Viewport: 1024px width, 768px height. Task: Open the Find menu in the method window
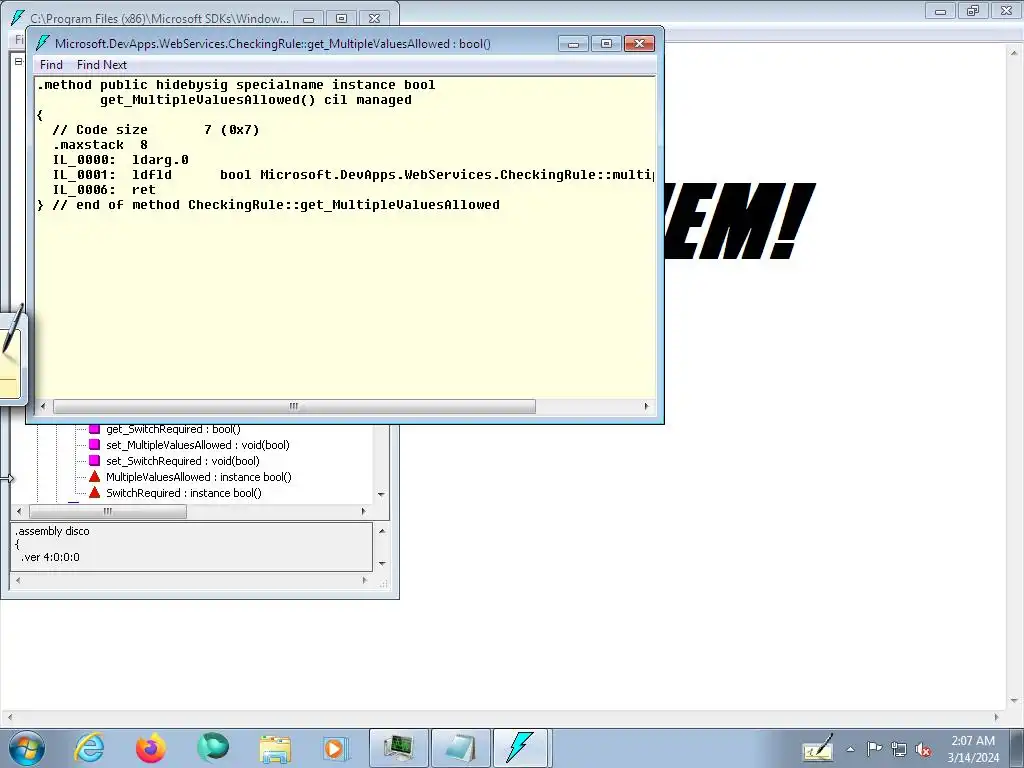(x=51, y=65)
